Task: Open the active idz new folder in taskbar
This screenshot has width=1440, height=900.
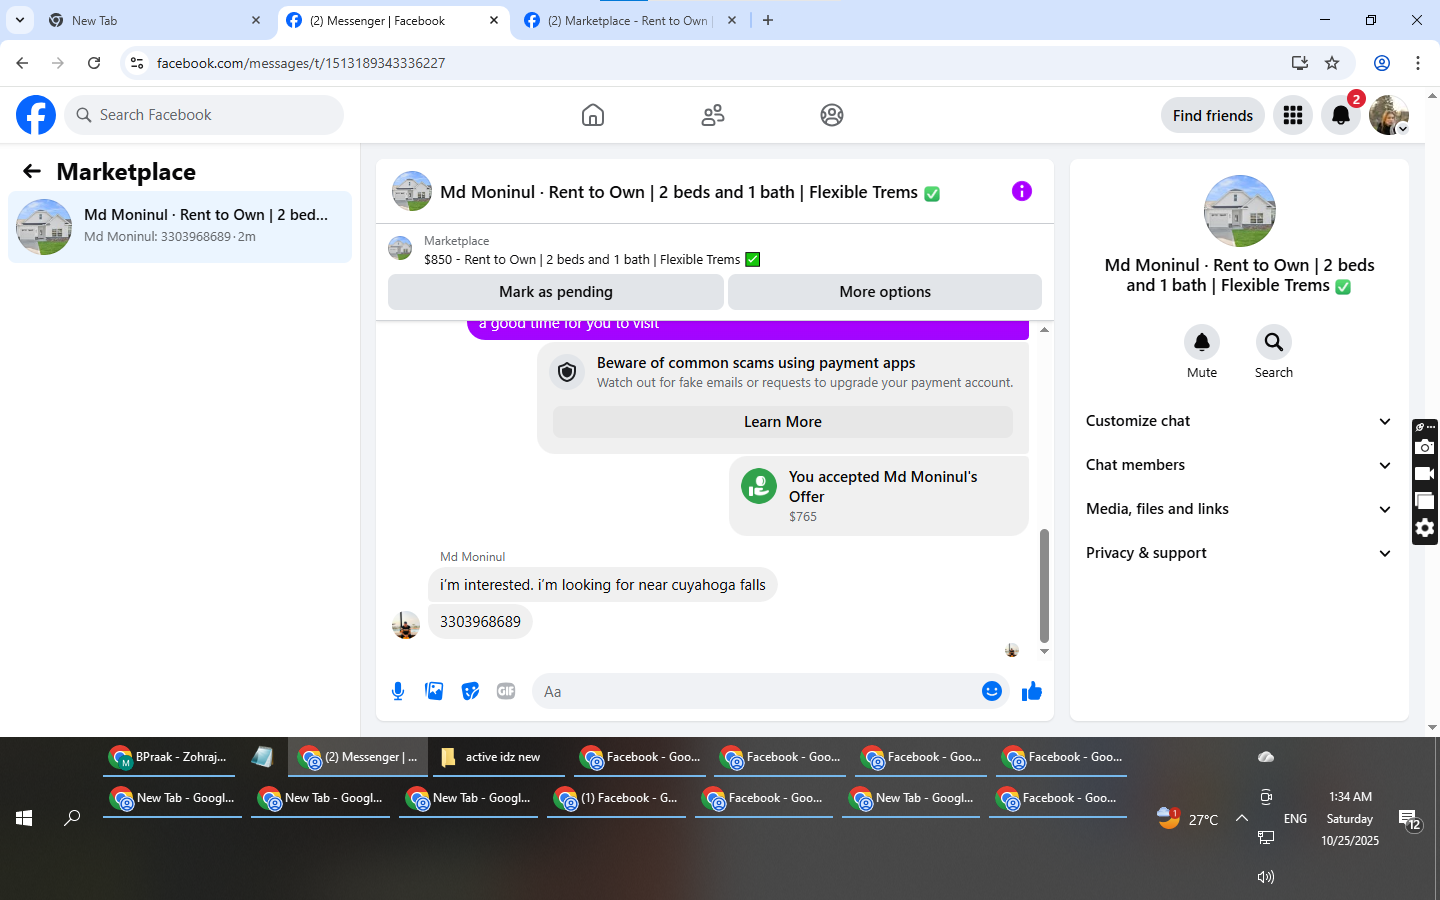Action: coord(497,757)
